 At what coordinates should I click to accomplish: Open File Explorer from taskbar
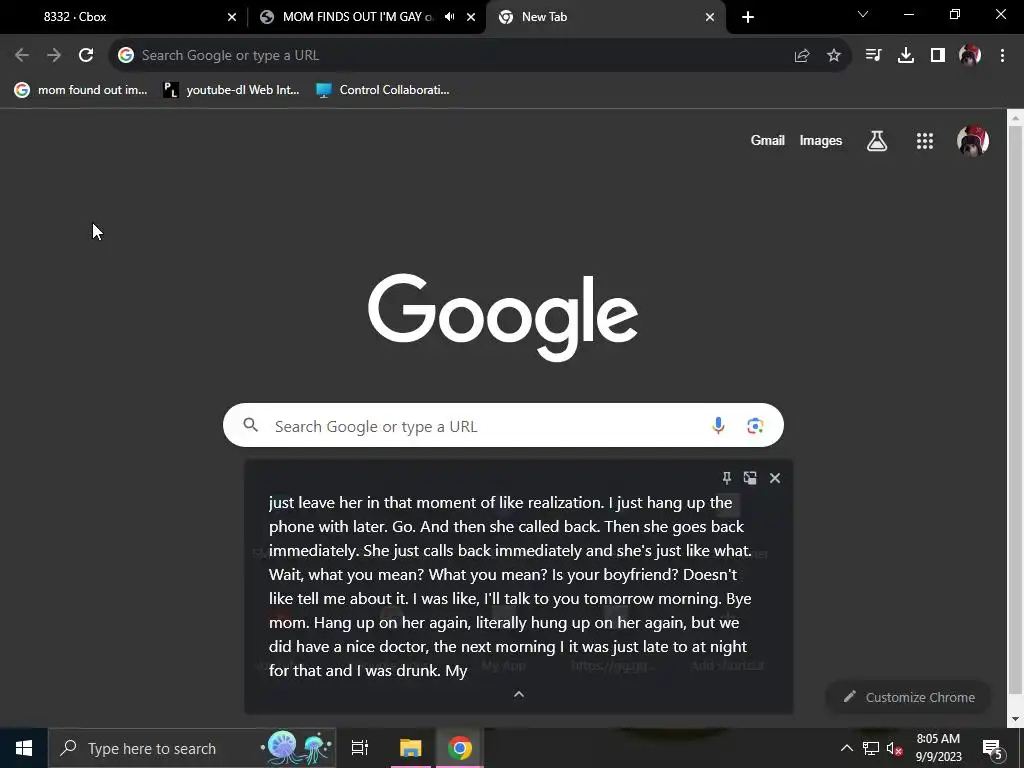tap(411, 748)
